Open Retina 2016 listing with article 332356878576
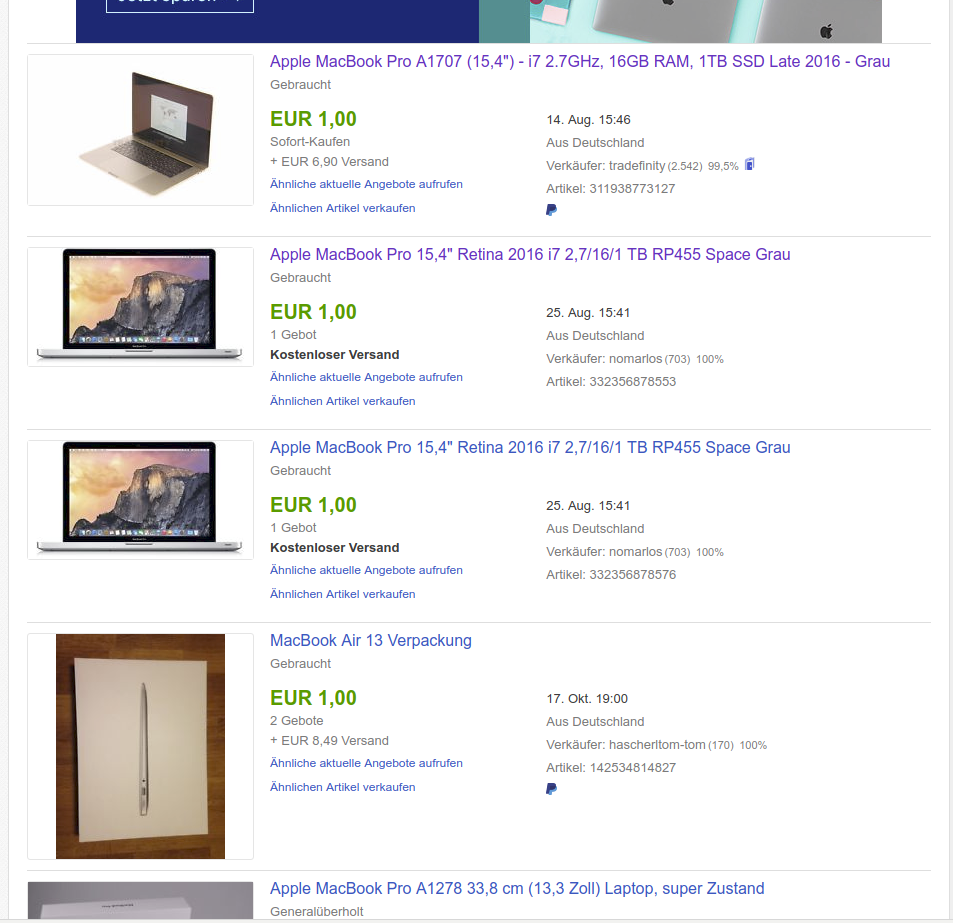Screen dimensions: 953x923 [530, 448]
